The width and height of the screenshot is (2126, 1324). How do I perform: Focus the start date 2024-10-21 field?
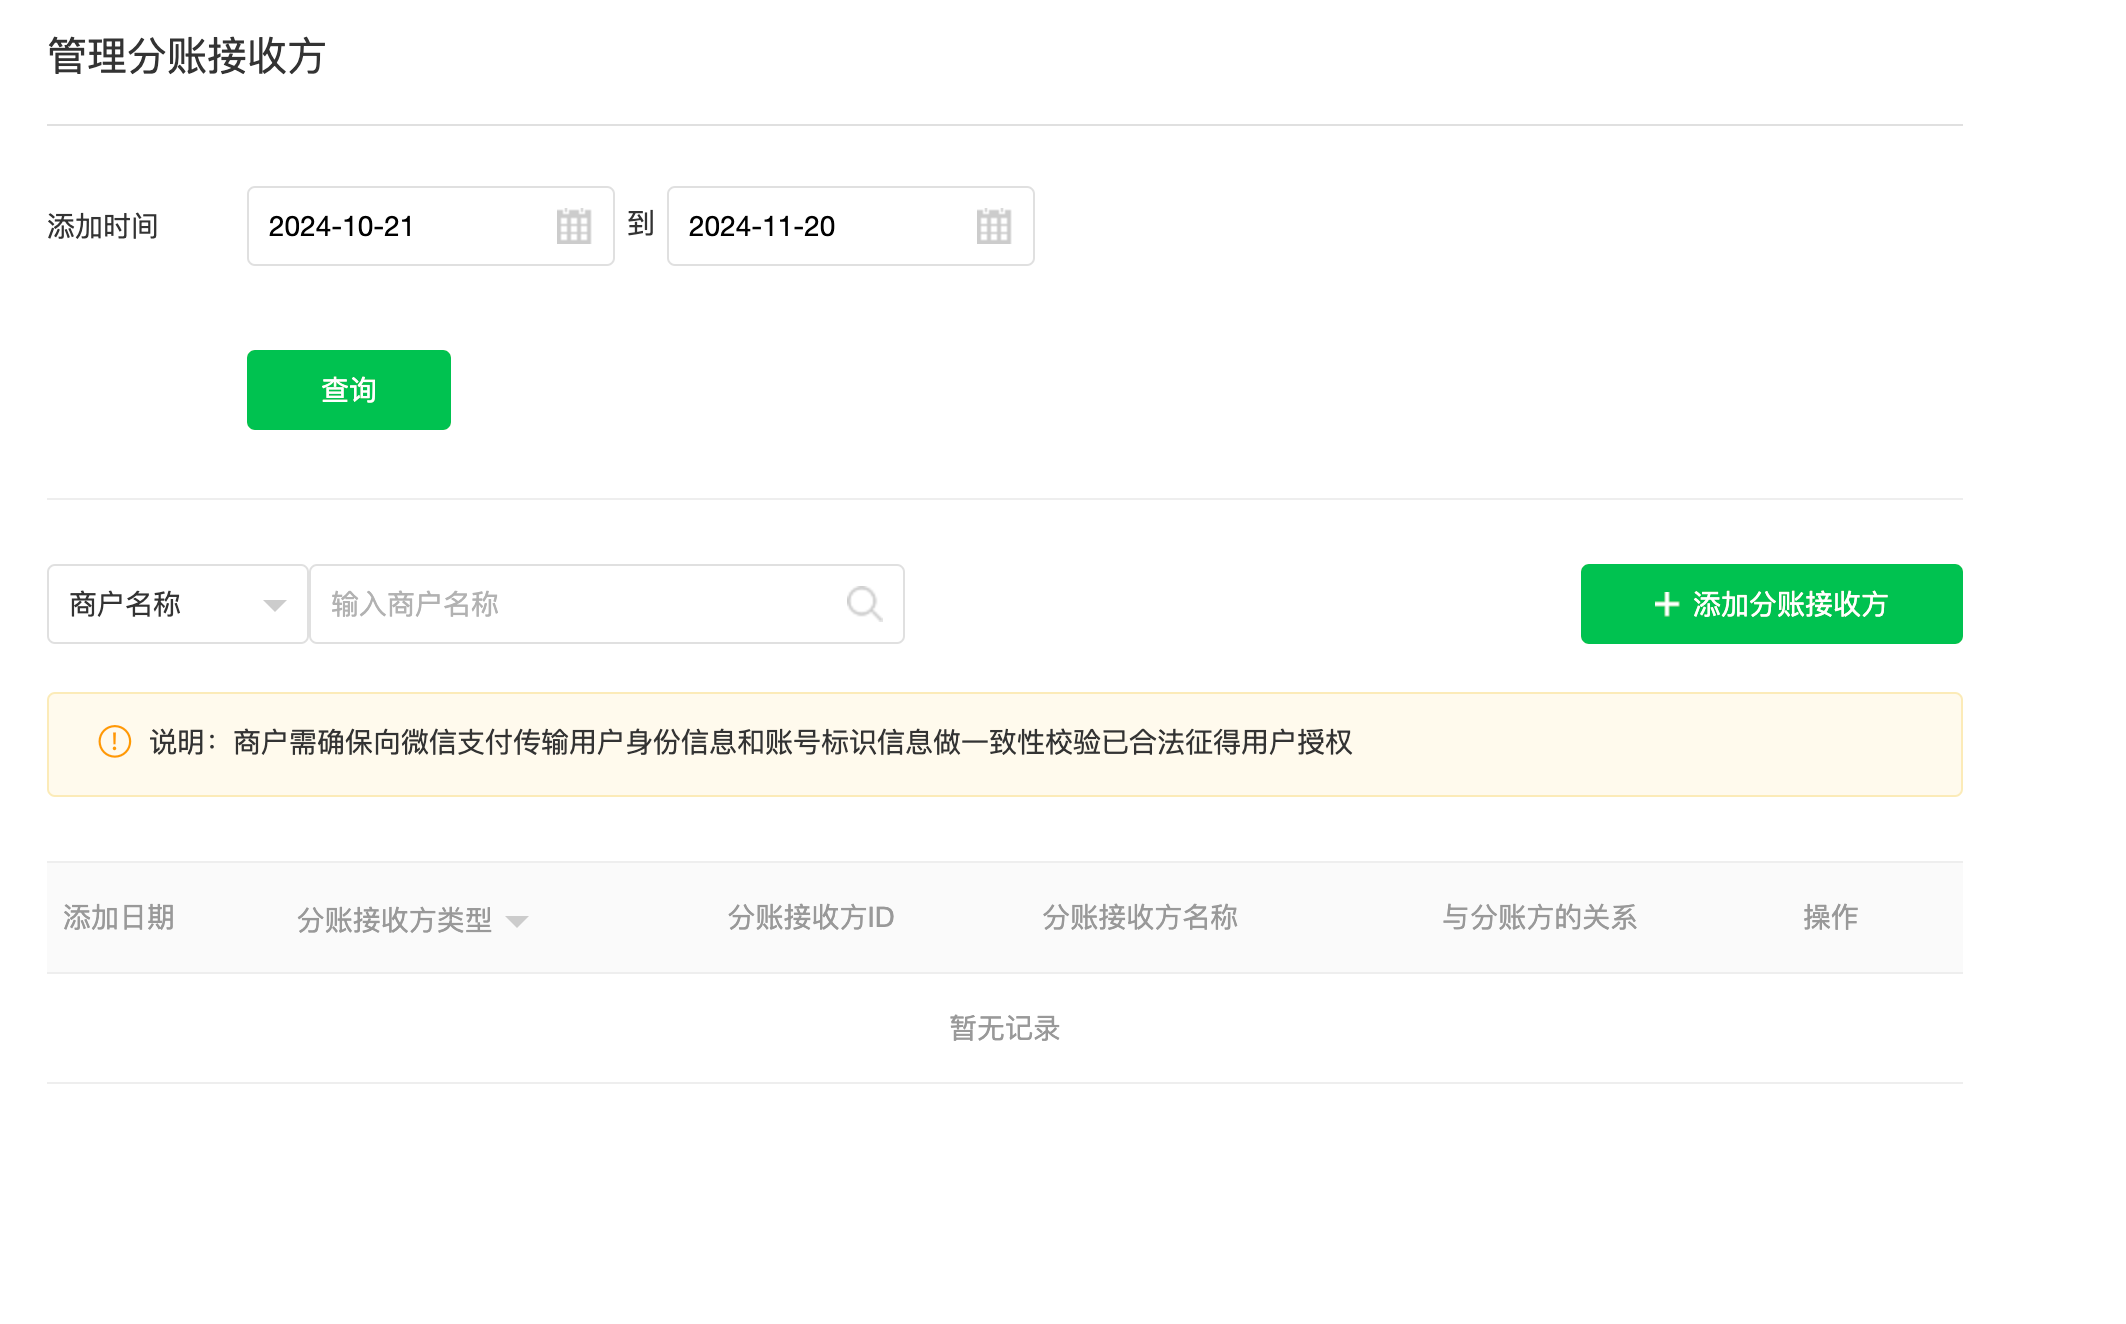[400, 226]
